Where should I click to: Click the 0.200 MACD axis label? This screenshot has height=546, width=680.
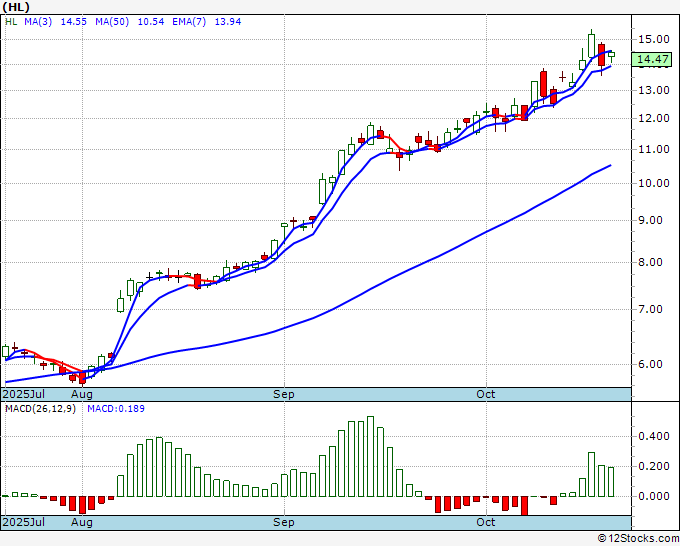coord(654,467)
